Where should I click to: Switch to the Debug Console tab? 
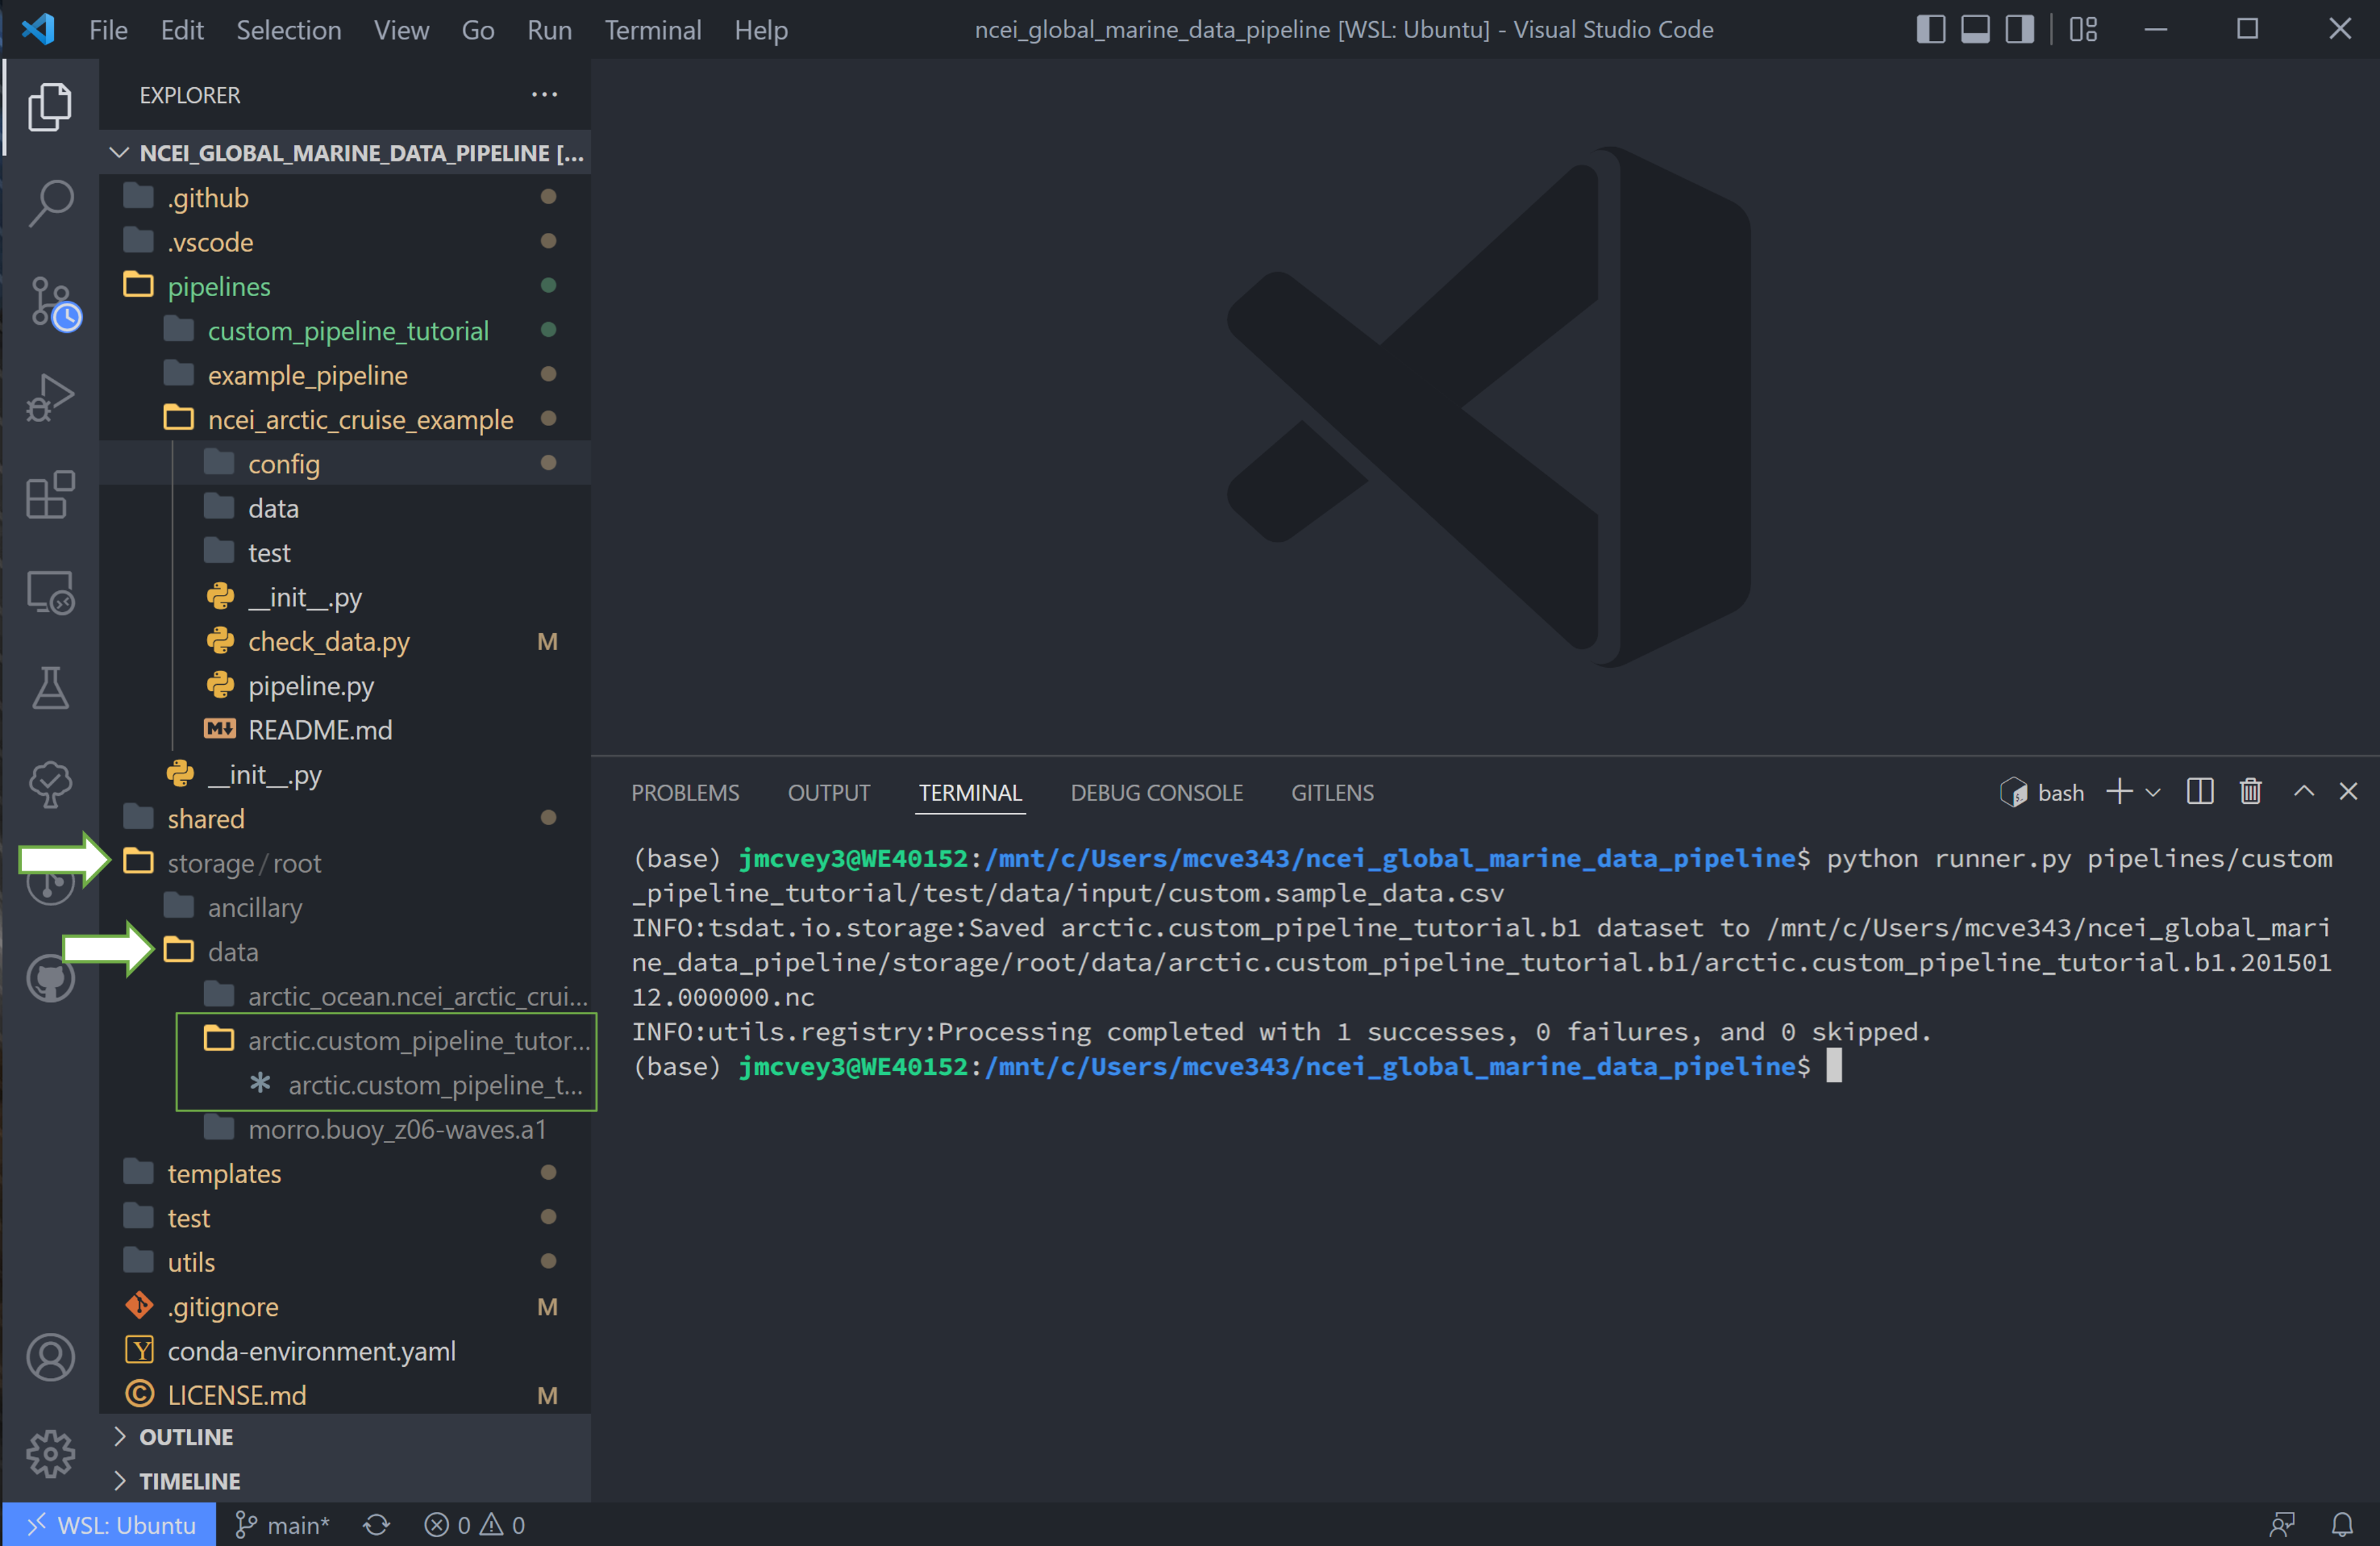click(x=1156, y=793)
